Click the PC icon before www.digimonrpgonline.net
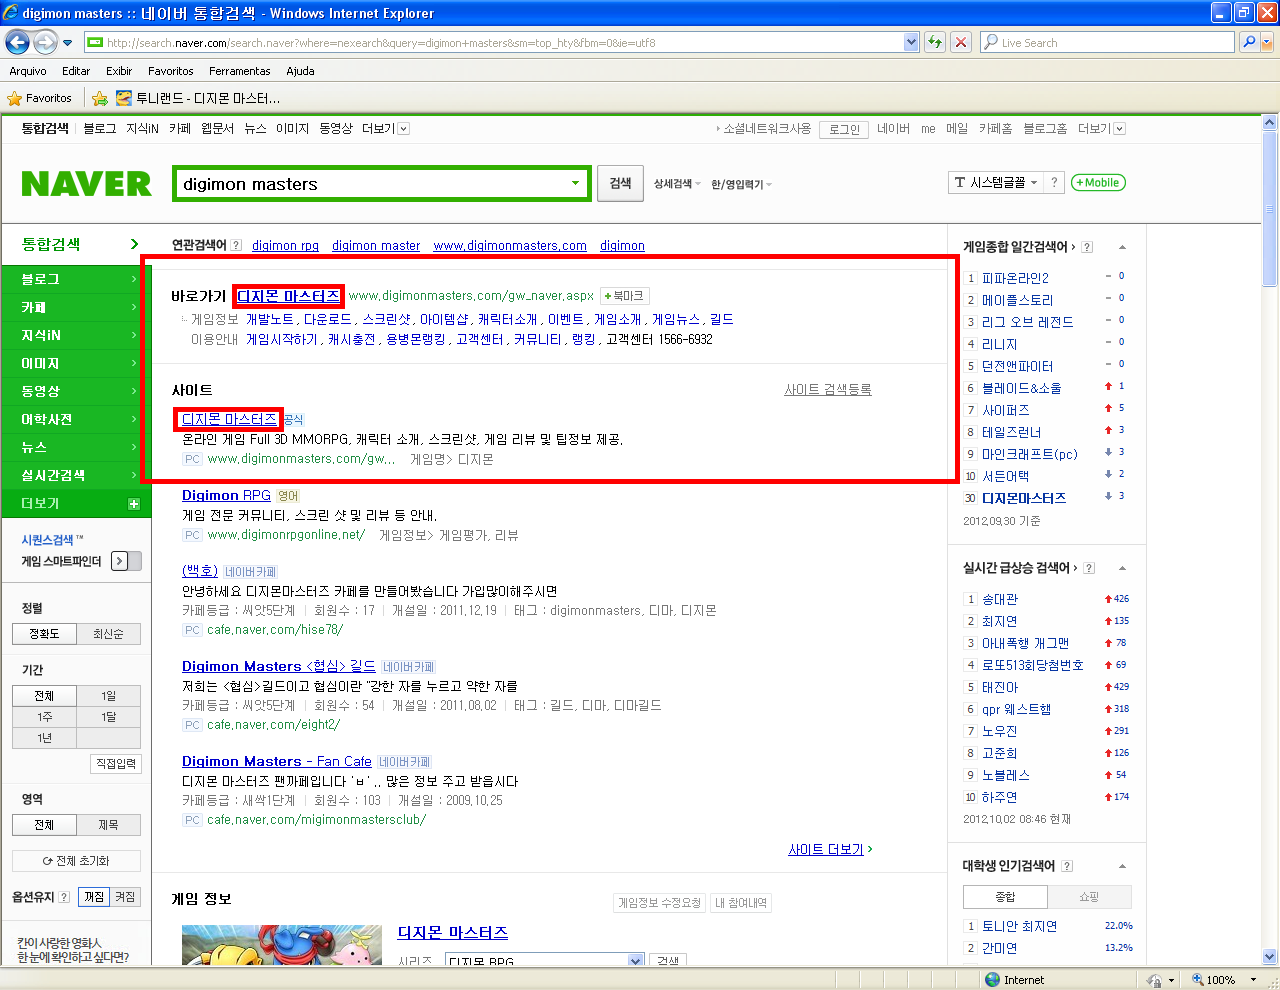Viewport: 1280px width, 990px height. coord(192,535)
